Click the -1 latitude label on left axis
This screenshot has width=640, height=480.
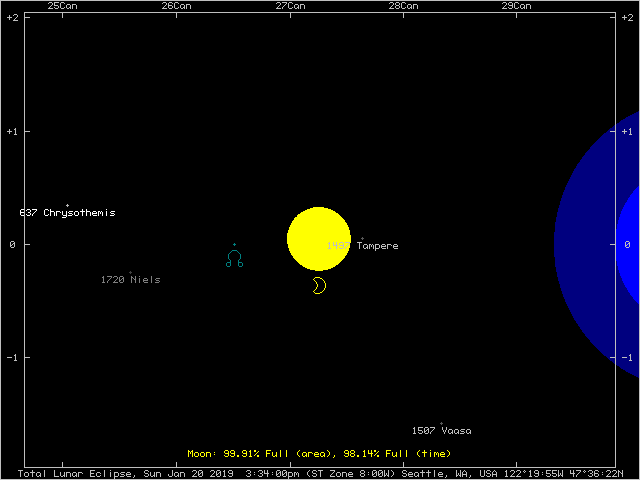12,358
